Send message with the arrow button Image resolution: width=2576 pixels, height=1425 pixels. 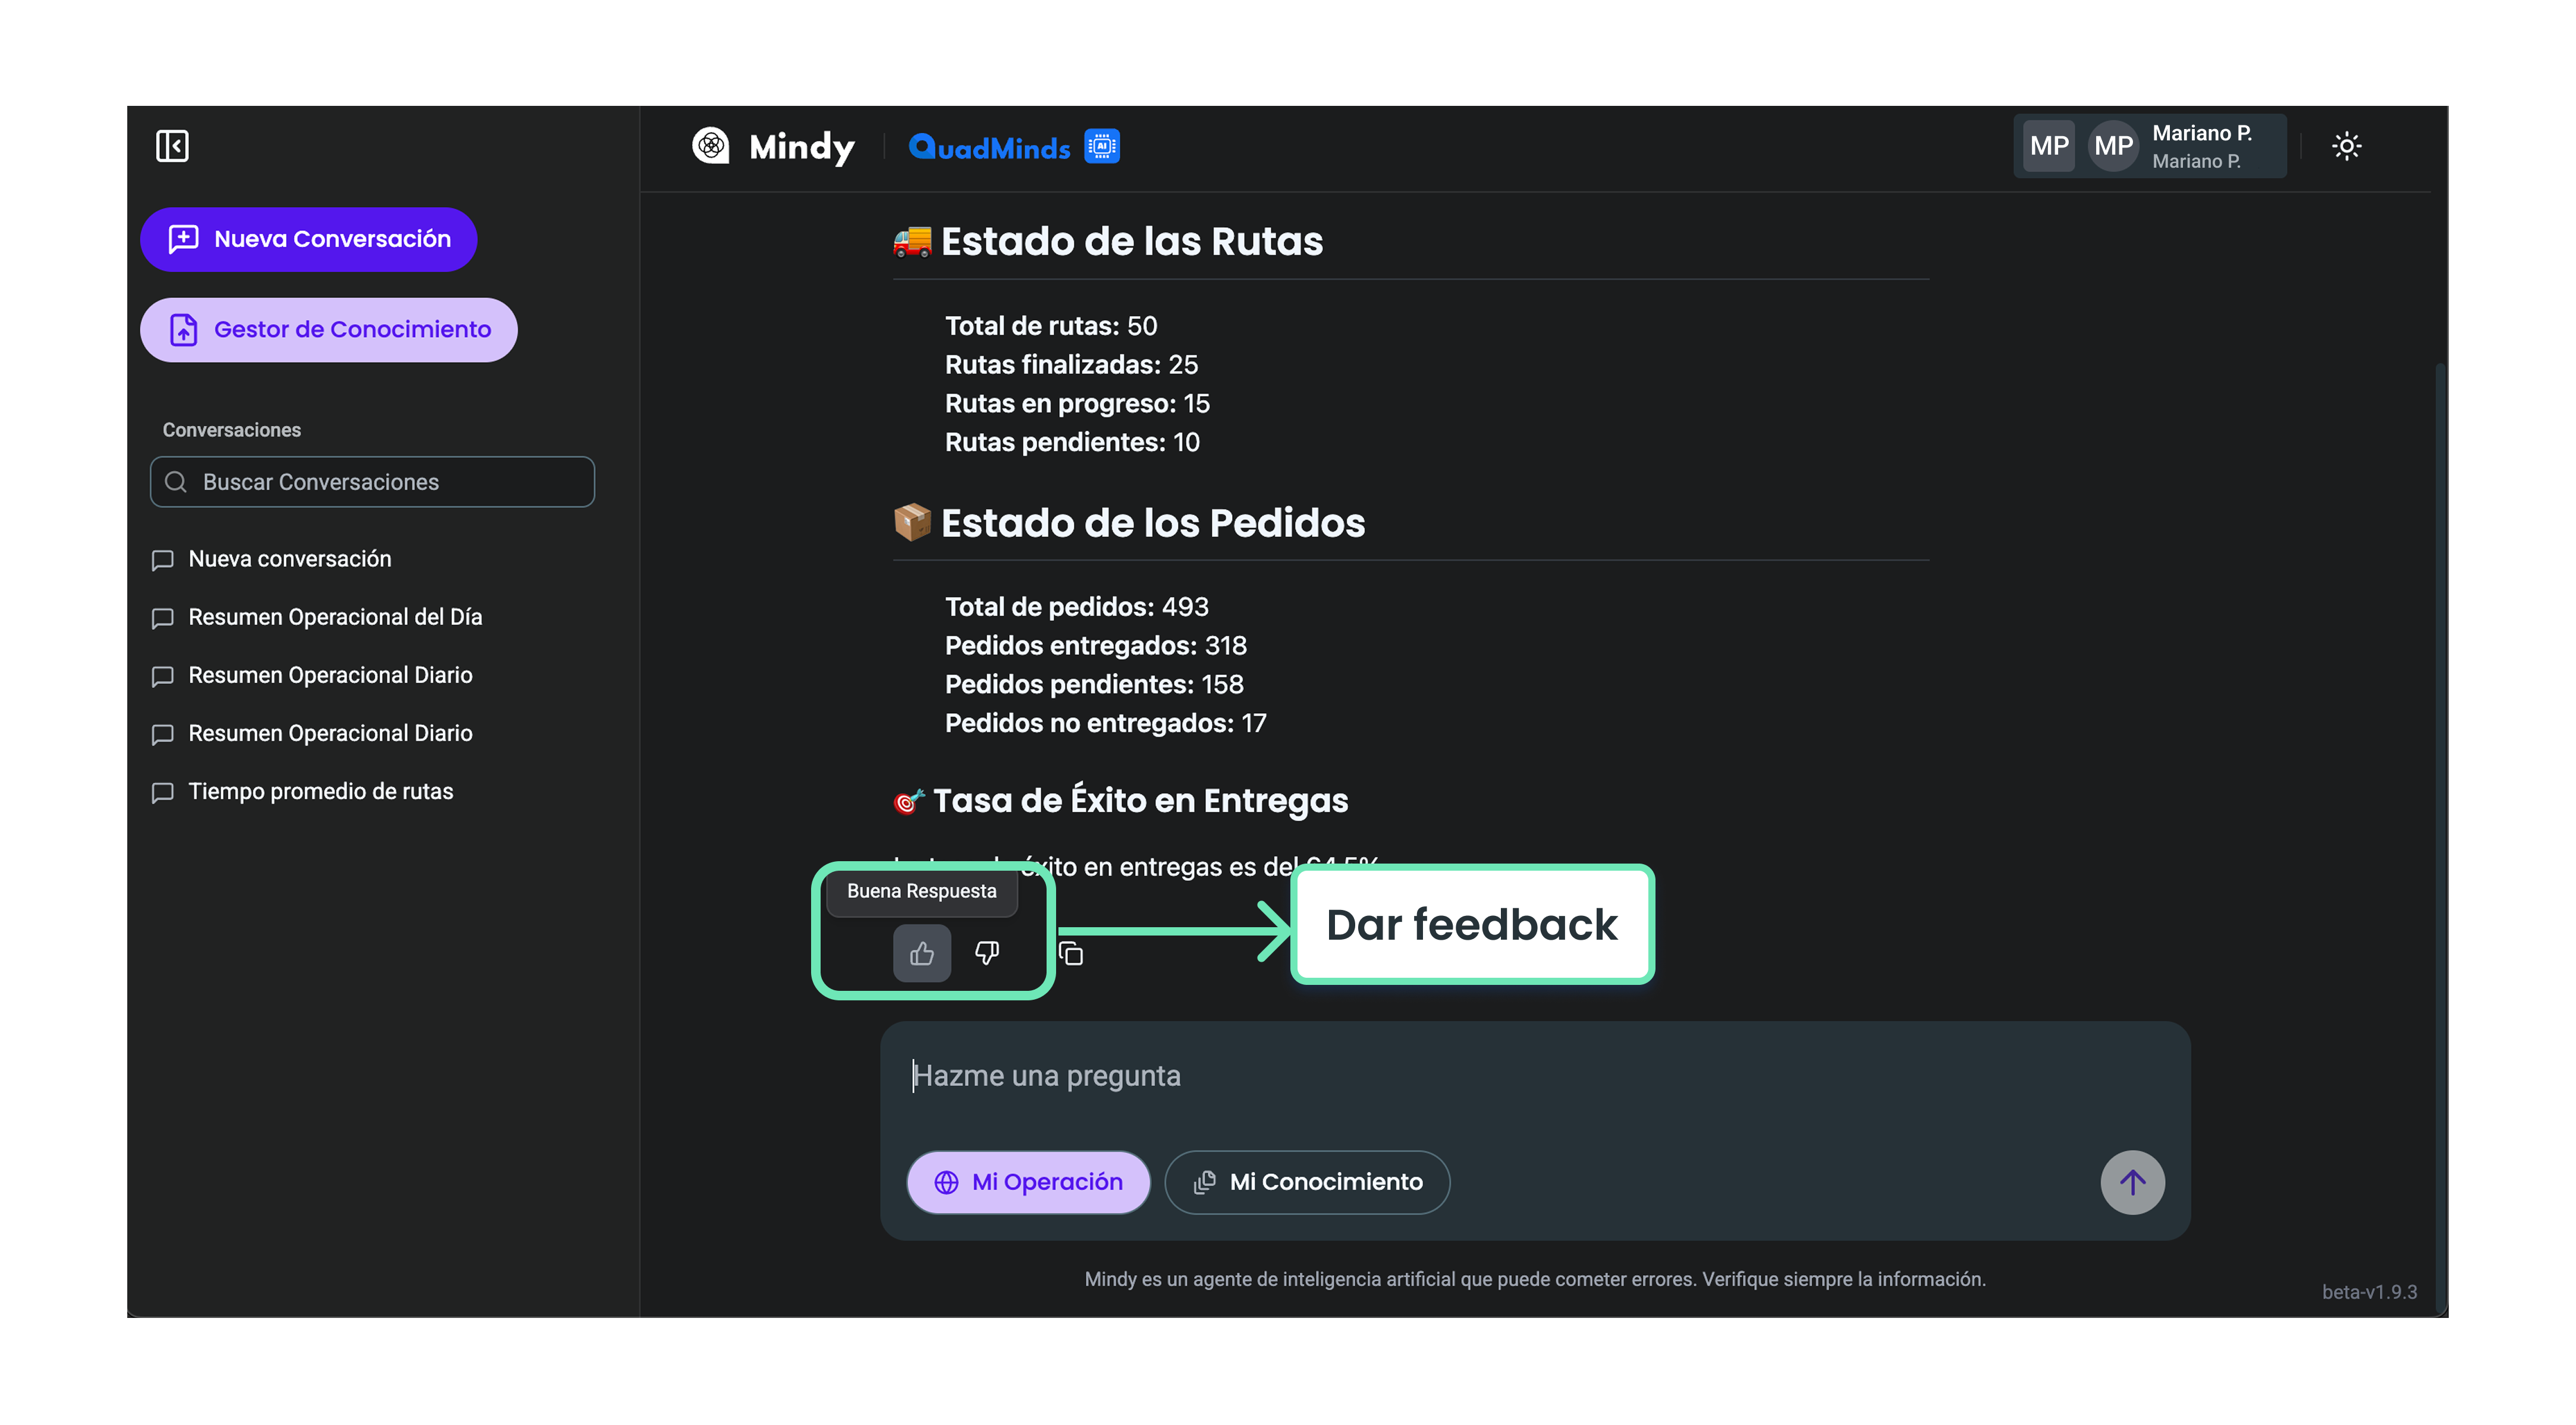pos(2132,1182)
